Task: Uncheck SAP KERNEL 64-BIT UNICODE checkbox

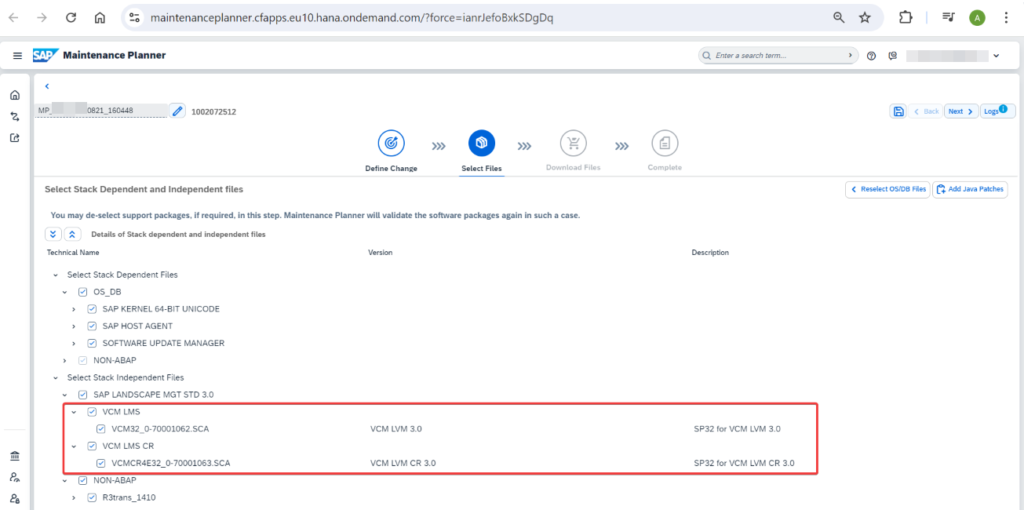Action: click(x=92, y=309)
